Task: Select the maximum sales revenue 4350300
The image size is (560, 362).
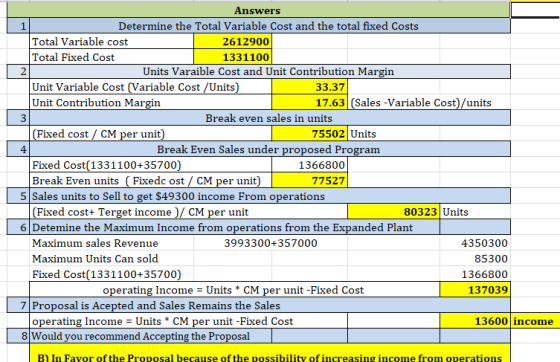Action: [475, 243]
